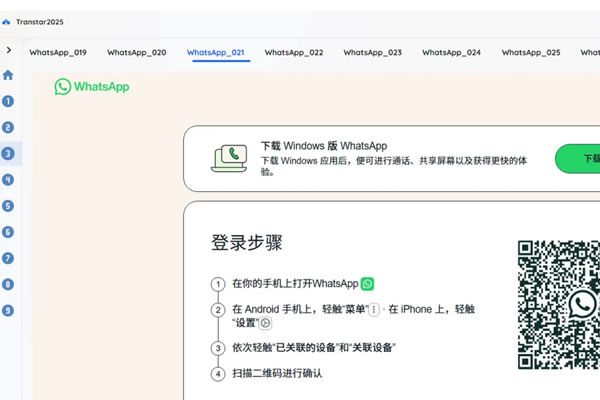Image resolution: width=600 pixels, height=400 pixels.
Task: Select sidebar group number 7
Action: pyautogui.click(x=8, y=258)
